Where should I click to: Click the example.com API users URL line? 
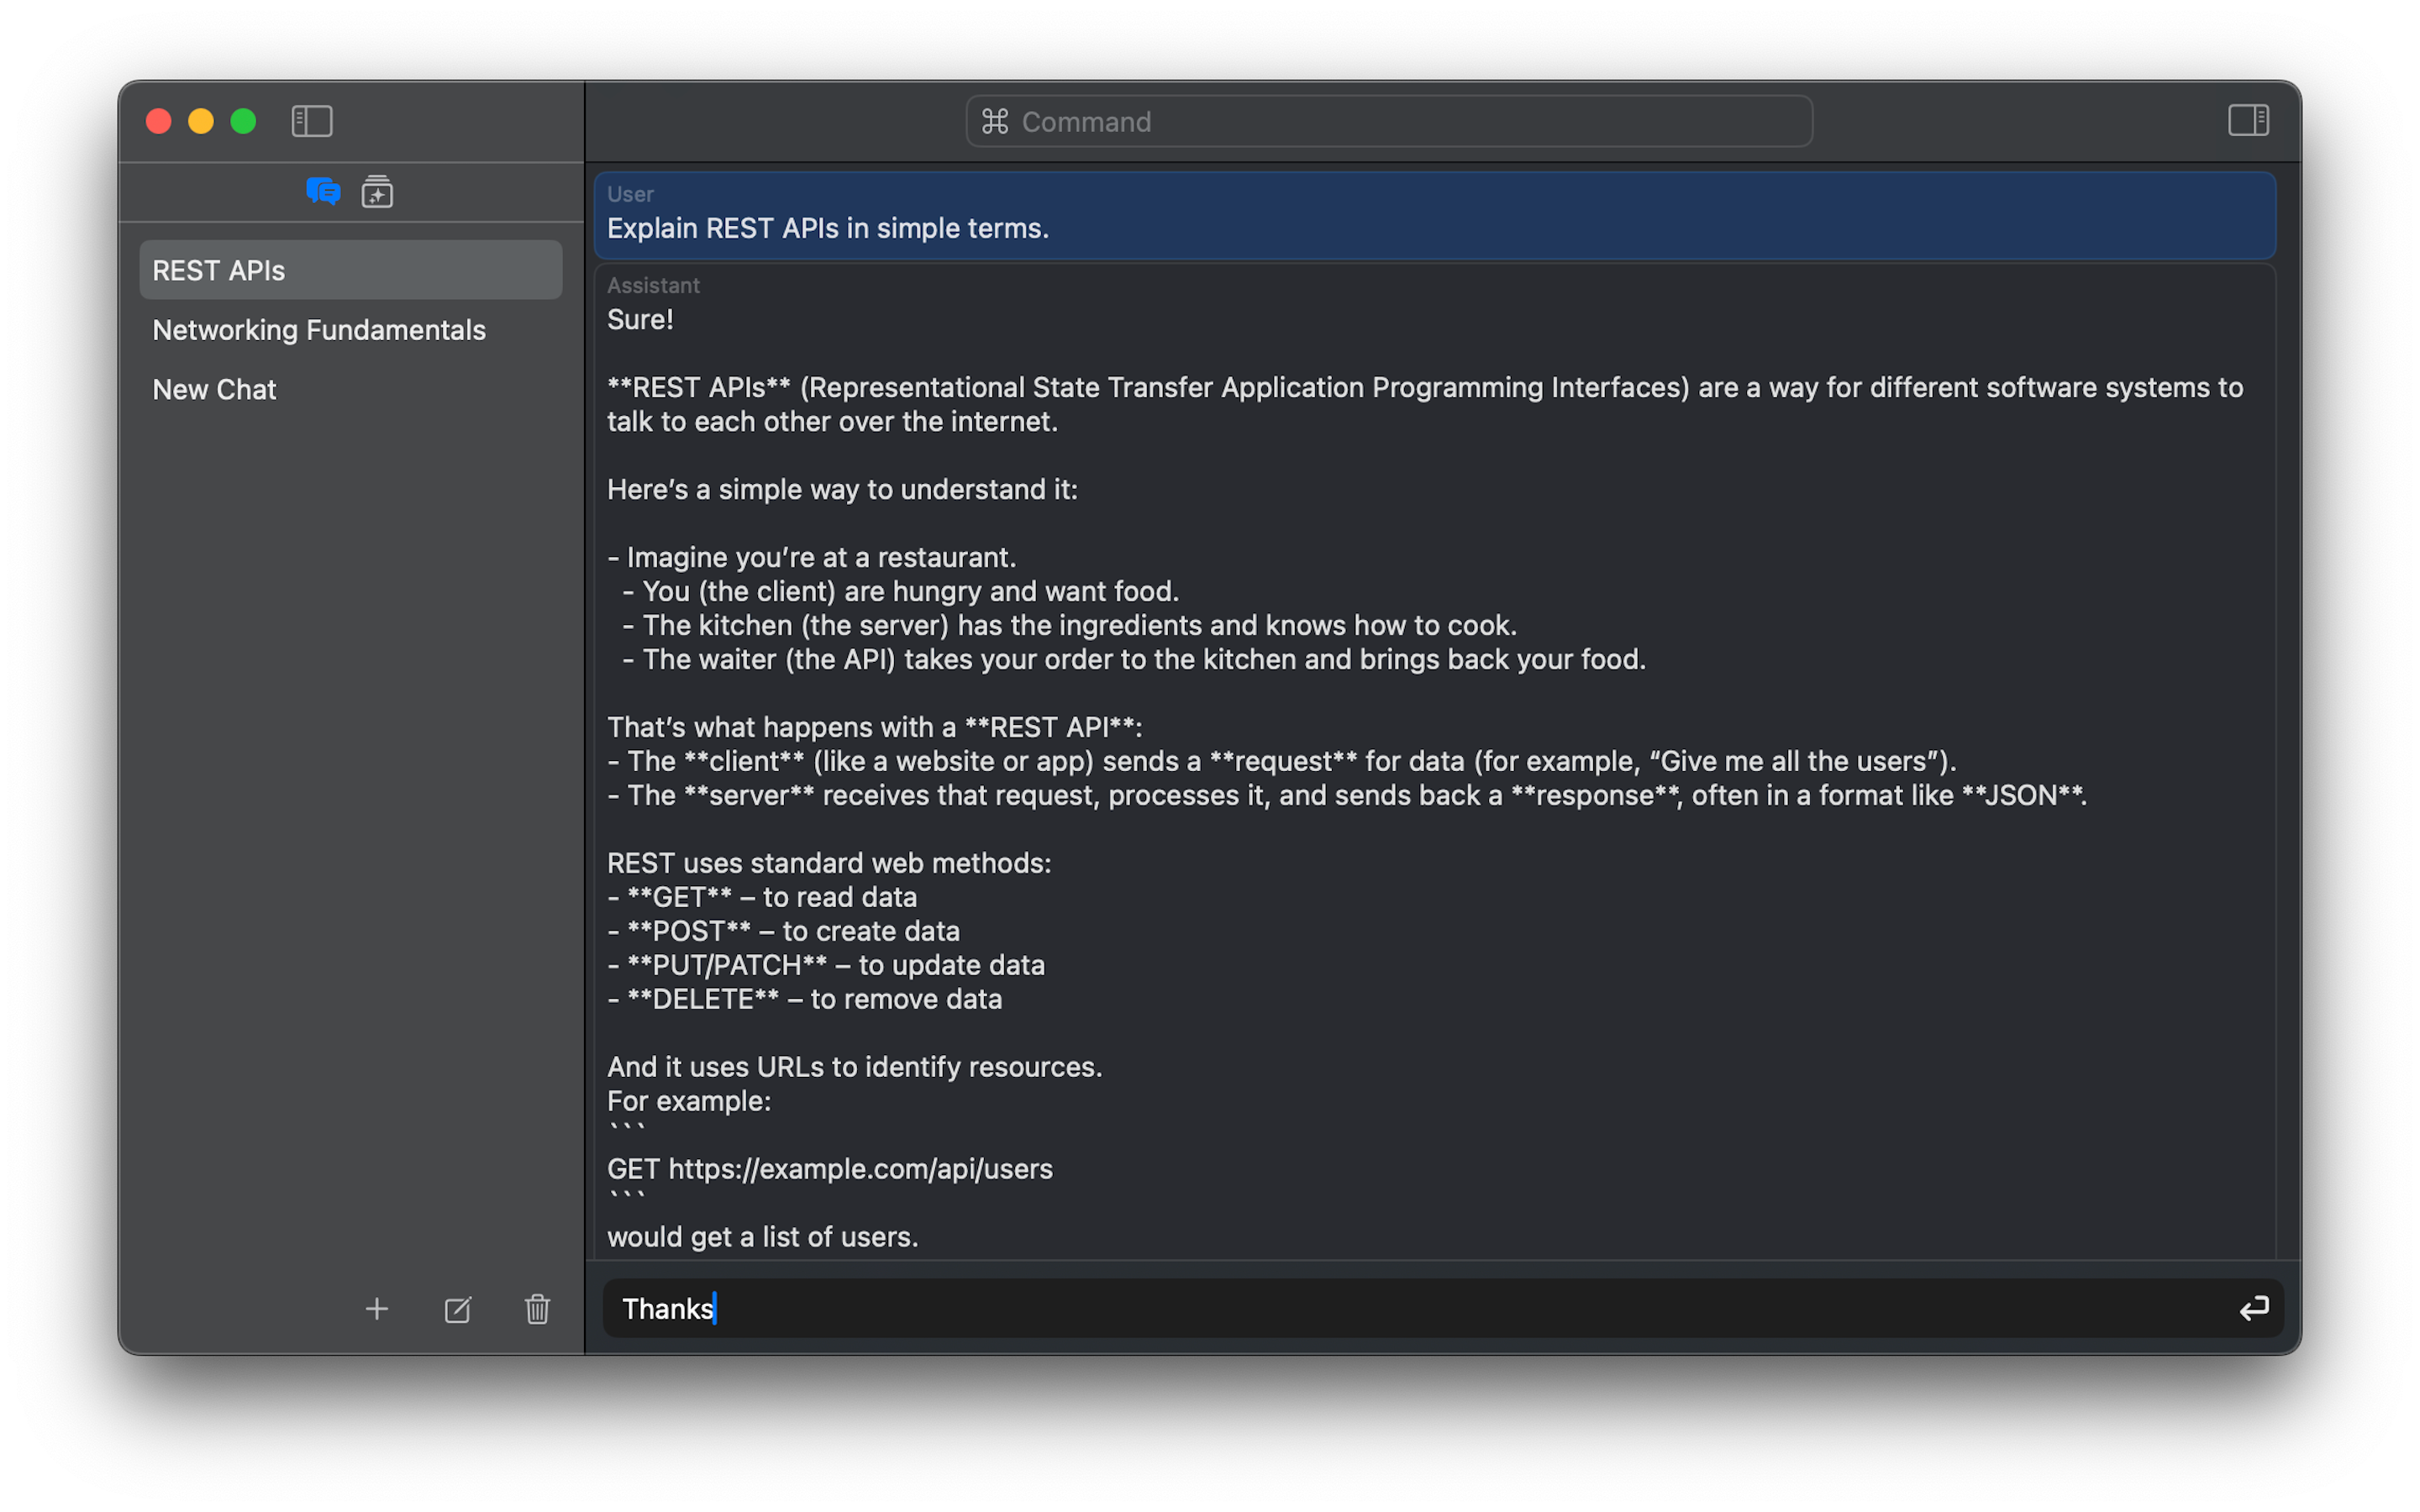pos(829,1169)
